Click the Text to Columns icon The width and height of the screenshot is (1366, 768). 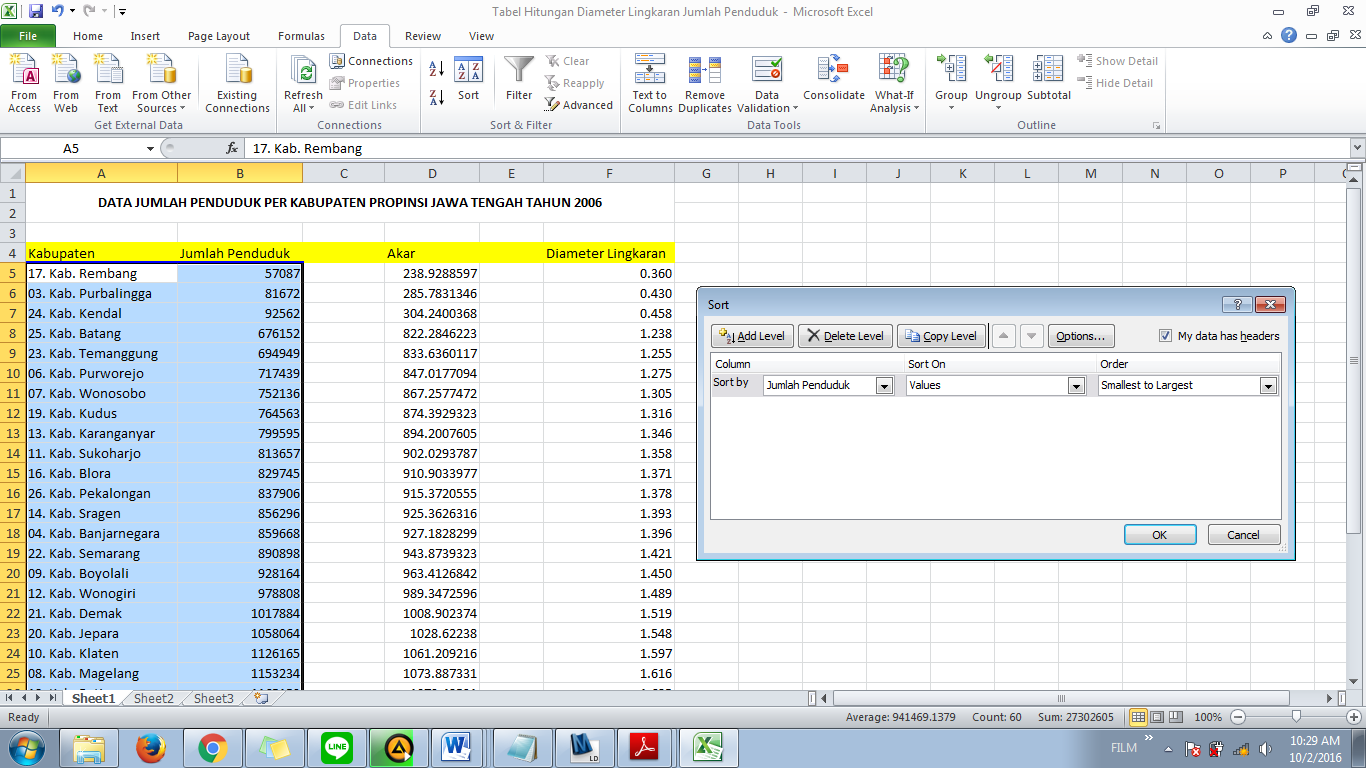tap(650, 84)
